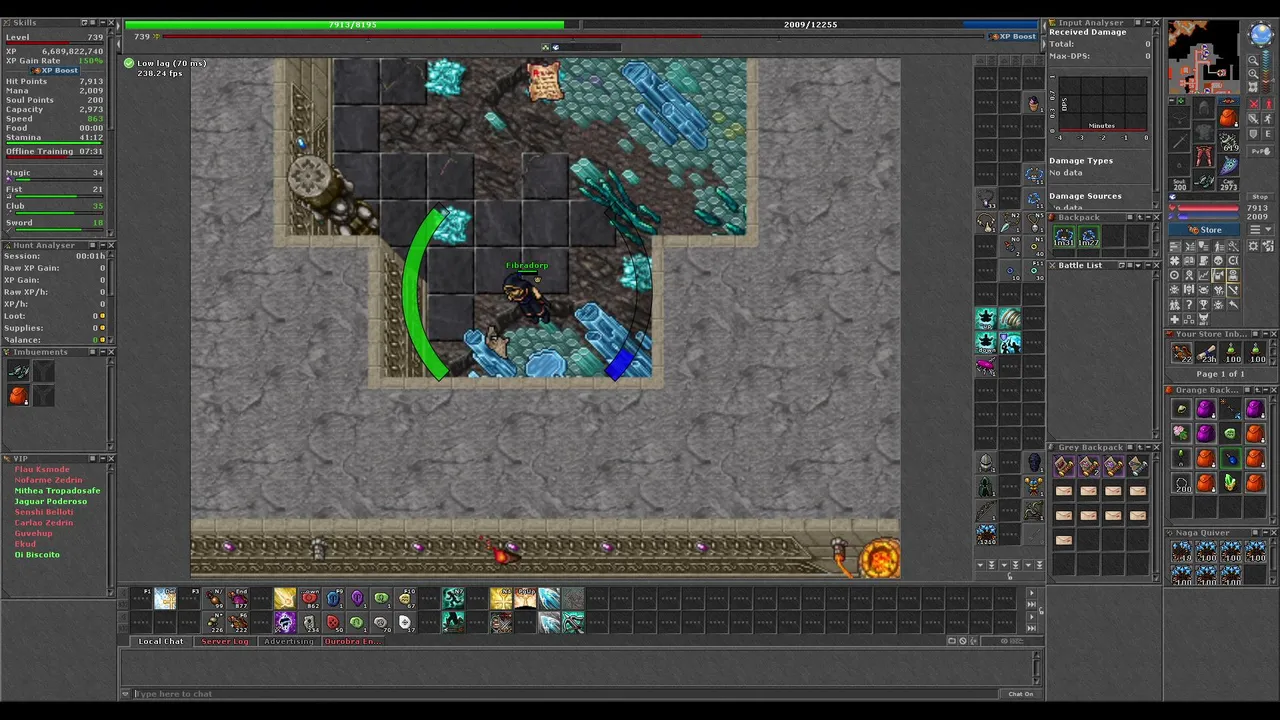
Task: Toggle the PvP mode button
Action: click(1260, 151)
